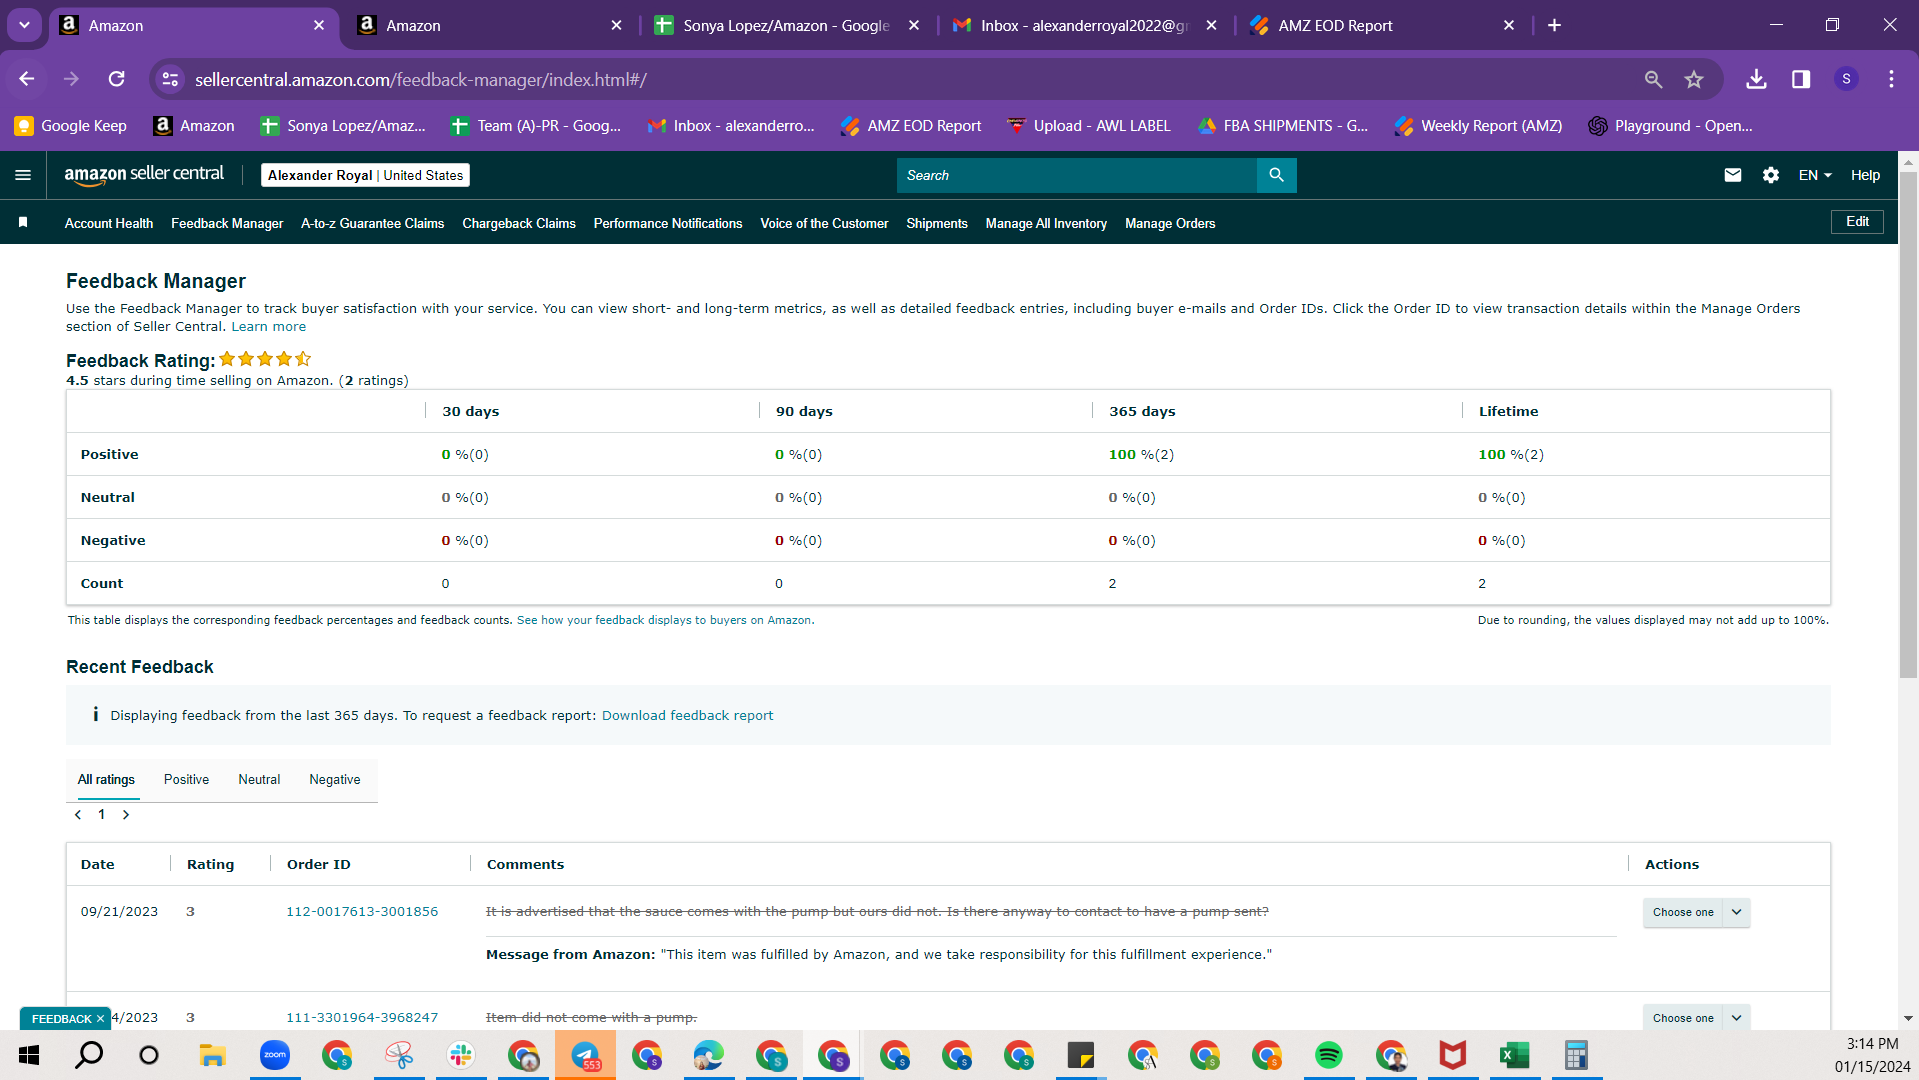Reload the Feedback Manager page
The height and width of the screenshot is (1080, 1919).
(x=117, y=79)
